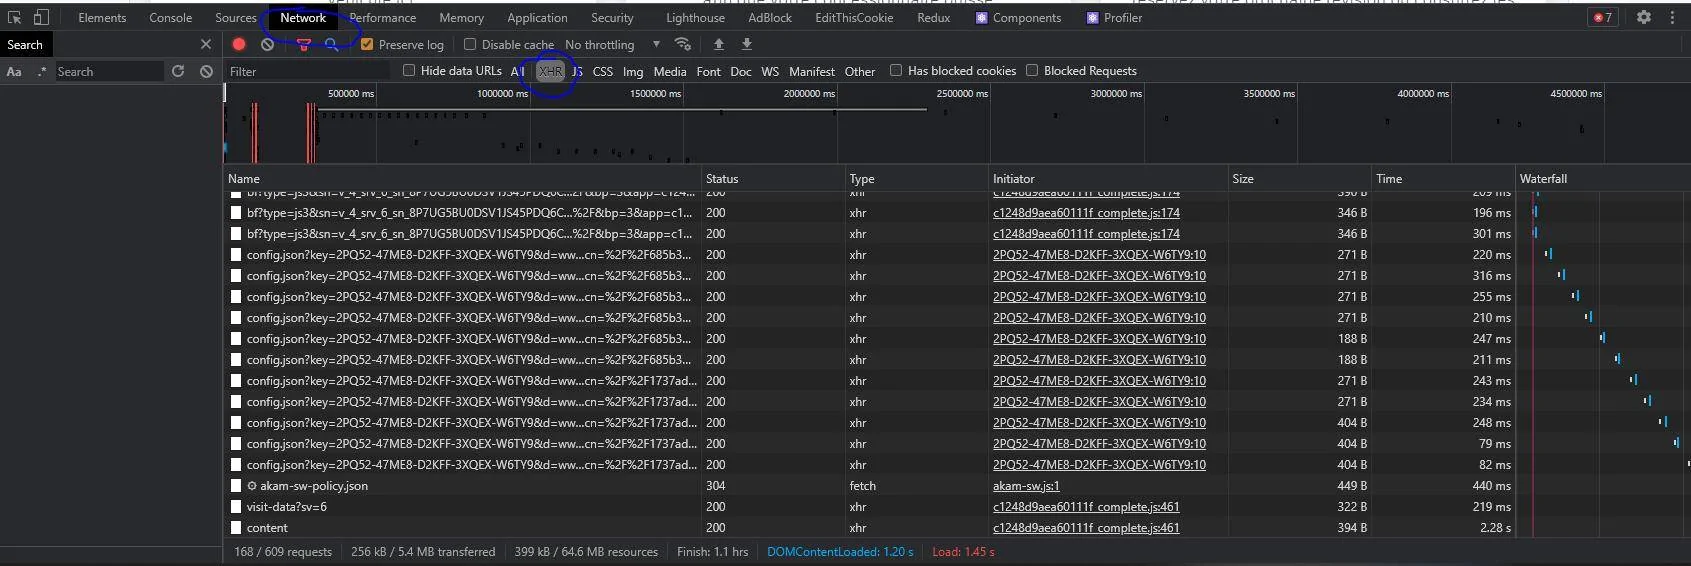Click file icon of content row
The width and height of the screenshot is (1691, 566).
tap(236, 528)
